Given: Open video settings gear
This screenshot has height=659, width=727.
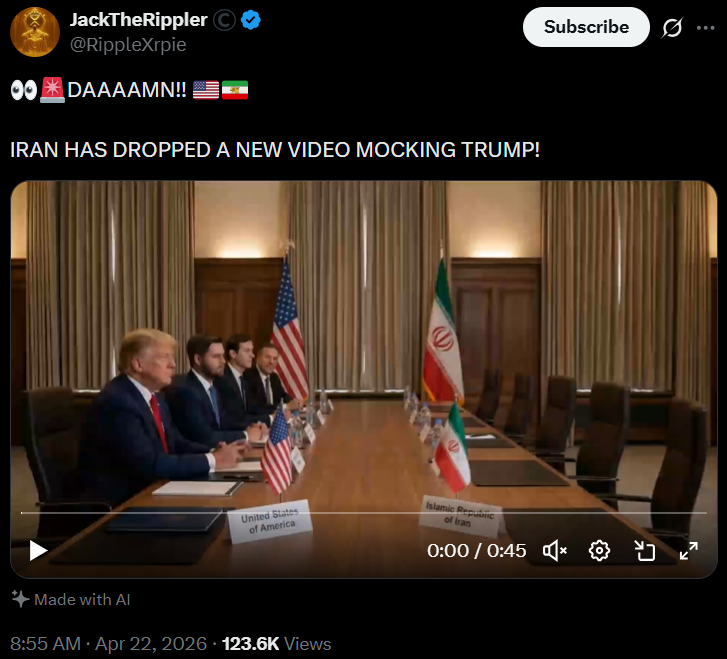Looking at the screenshot, I should pyautogui.click(x=599, y=551).
